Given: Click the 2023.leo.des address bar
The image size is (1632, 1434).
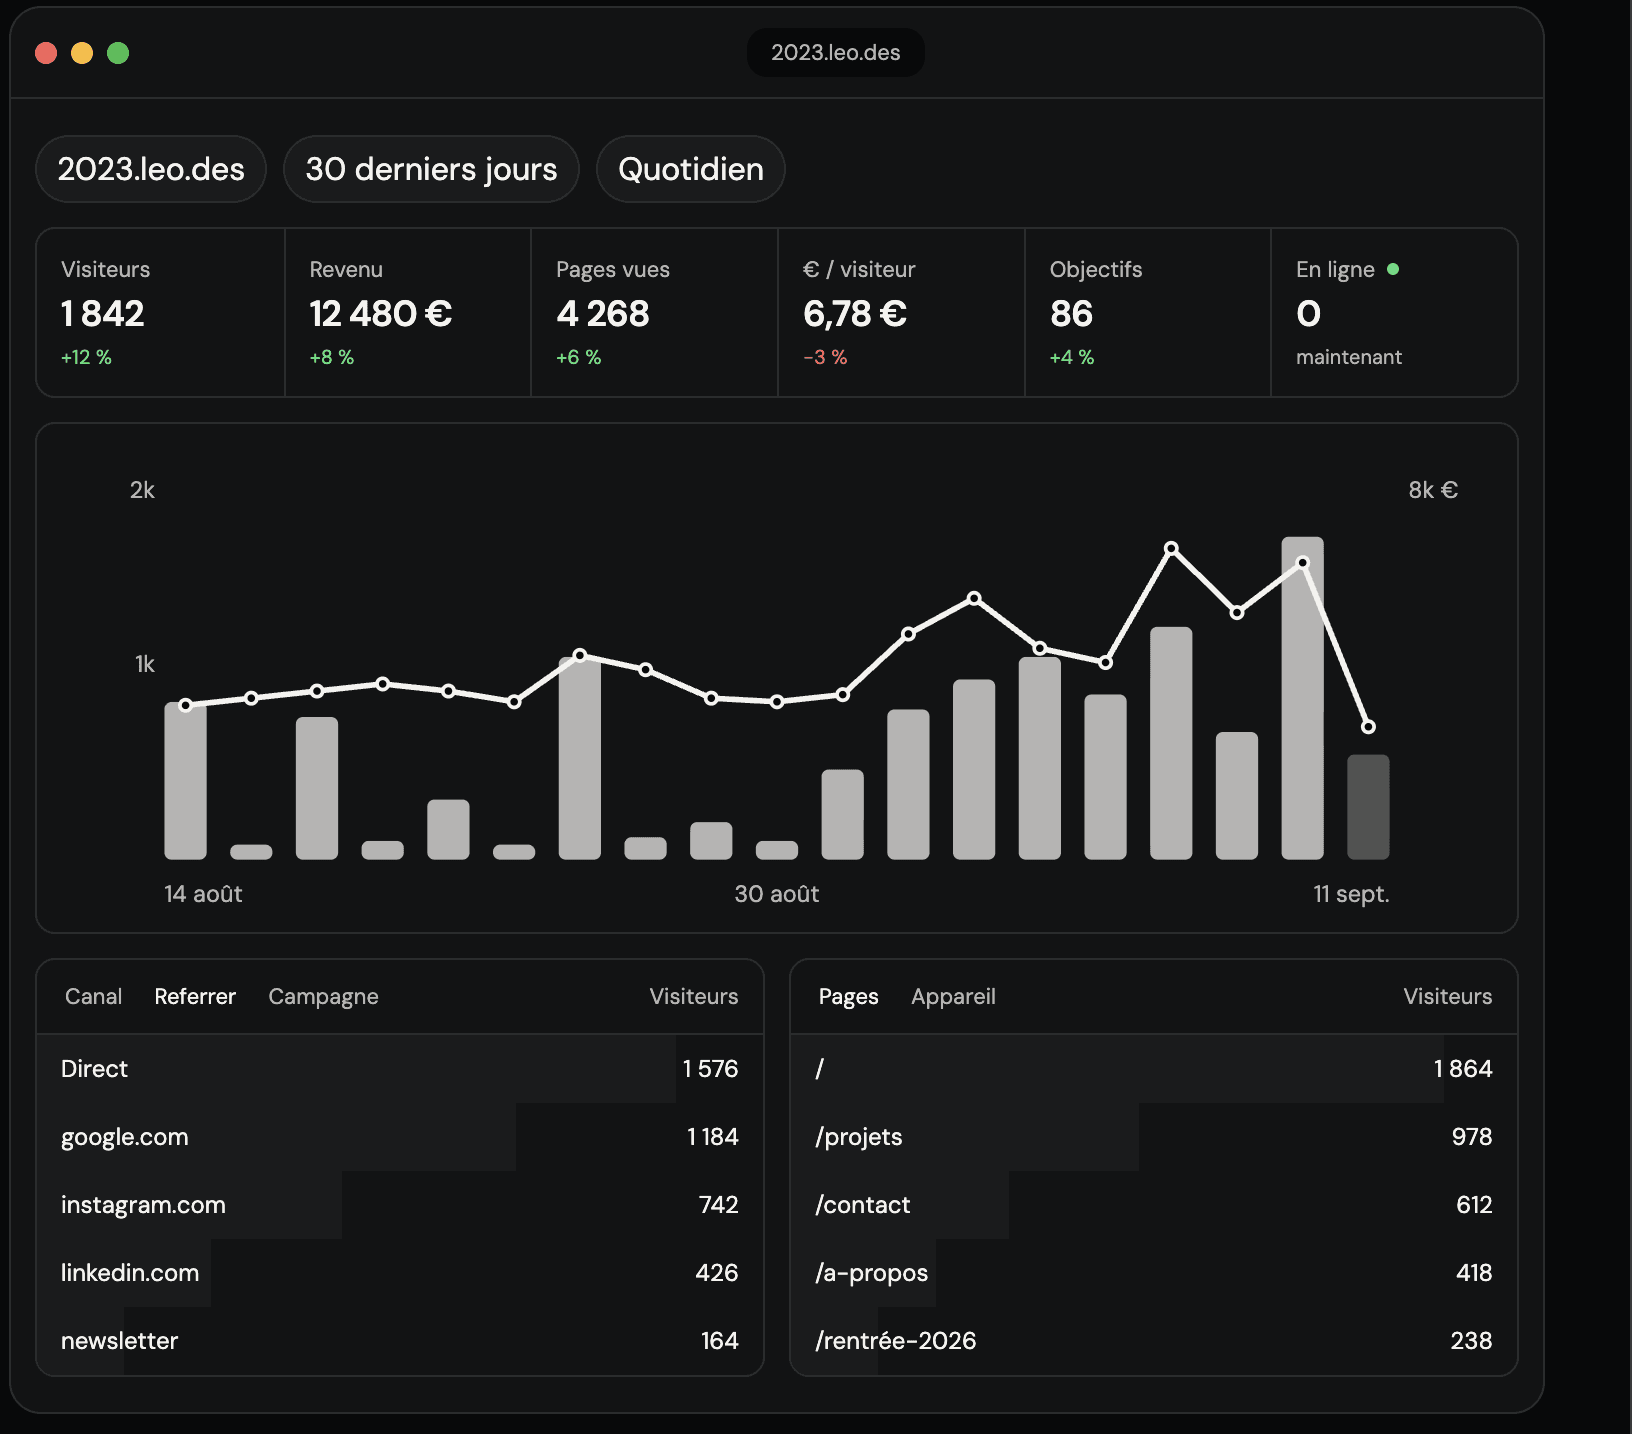Looking at the screenshot, I should [x=836, y=52].
